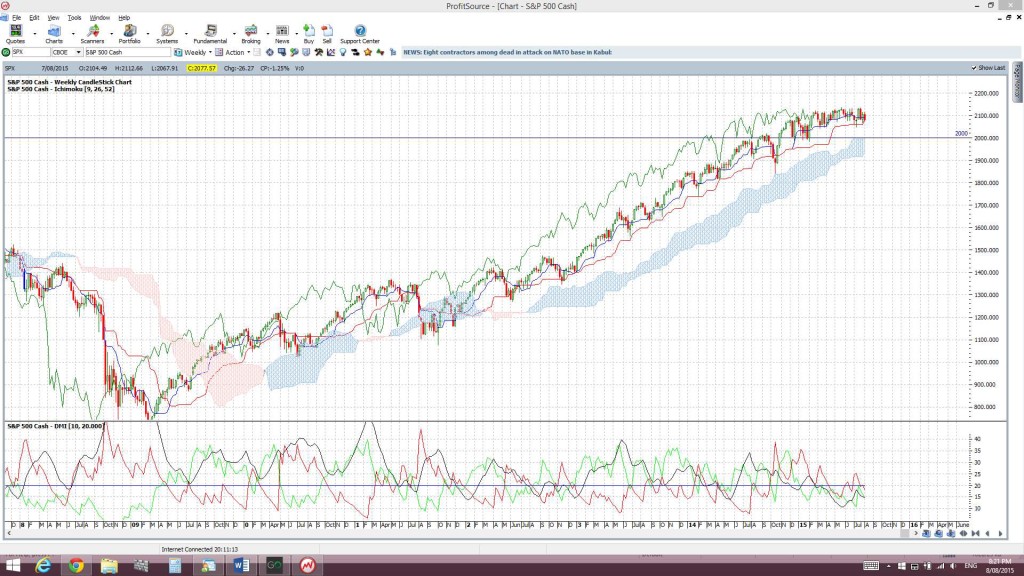Open the Portfolio tool
This screenshot has height=576, width=1024.
(x=129, y=33)
